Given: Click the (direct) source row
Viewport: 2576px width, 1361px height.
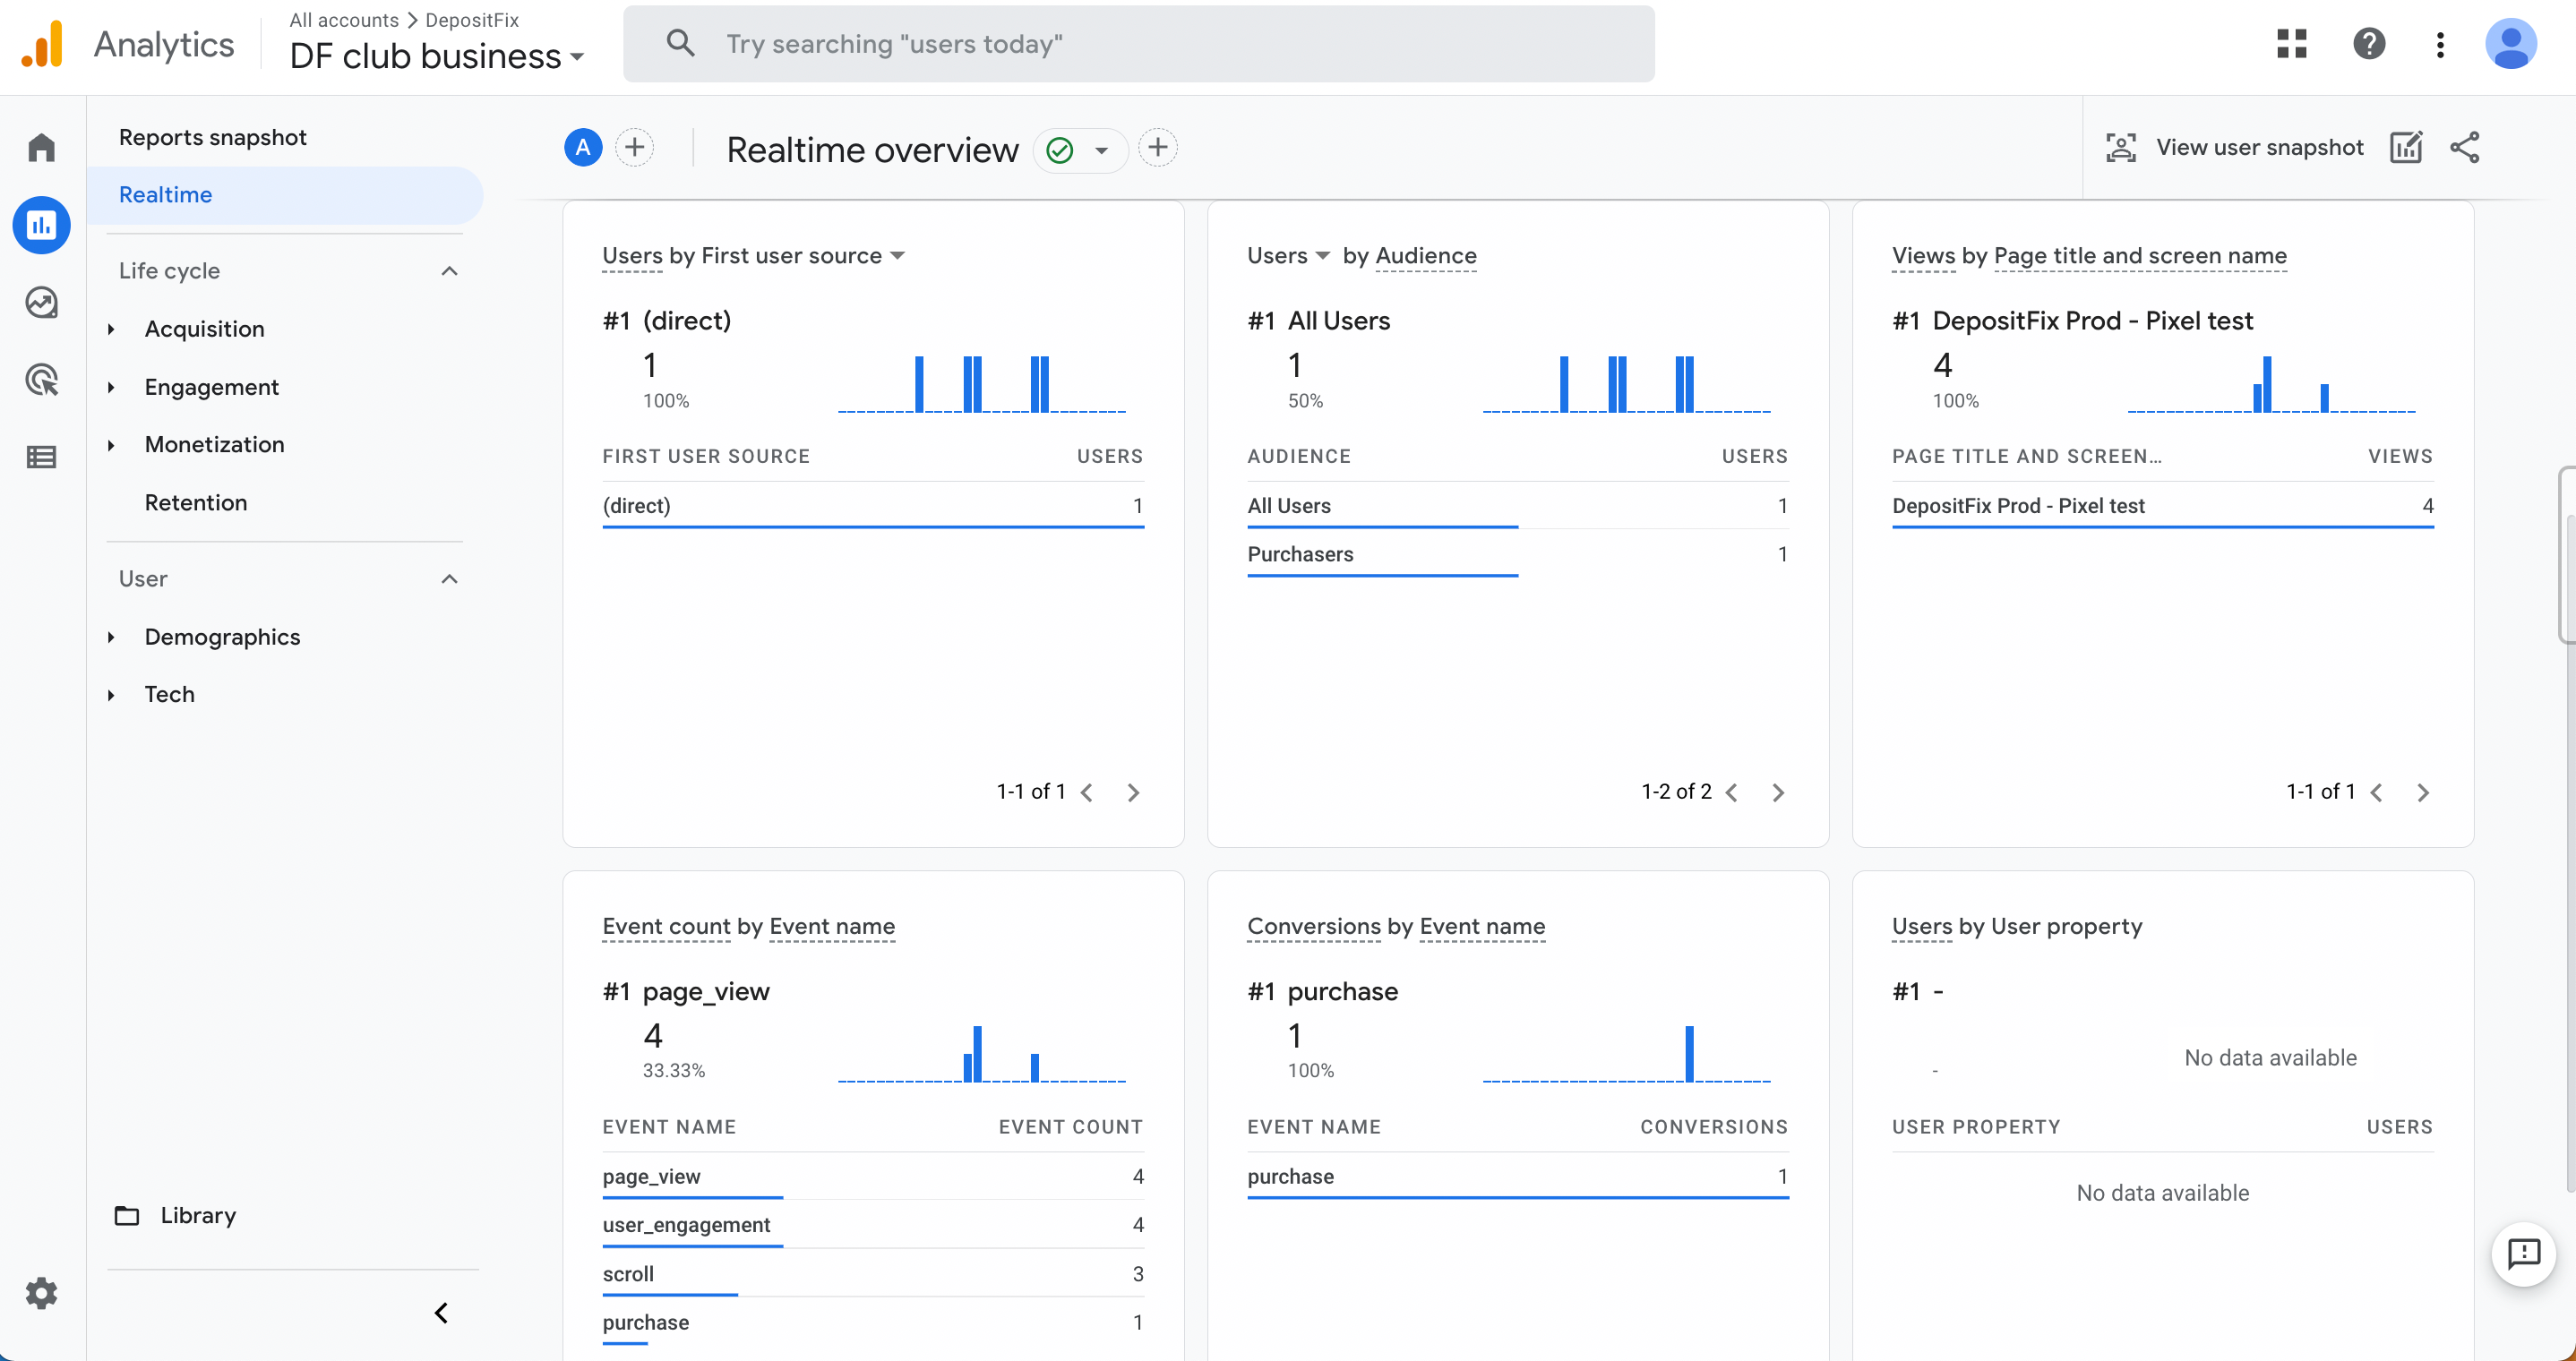Looking at the screenshot, I should point(872,506).
